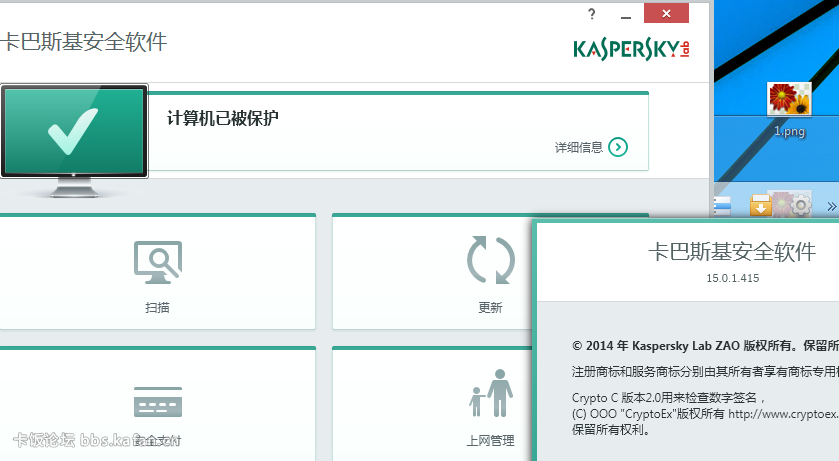Viewport: 839px width, 461px height.
Task: Click the Kaspersky Lab logo
Action: pyautogui.click(x=631, y=49)
